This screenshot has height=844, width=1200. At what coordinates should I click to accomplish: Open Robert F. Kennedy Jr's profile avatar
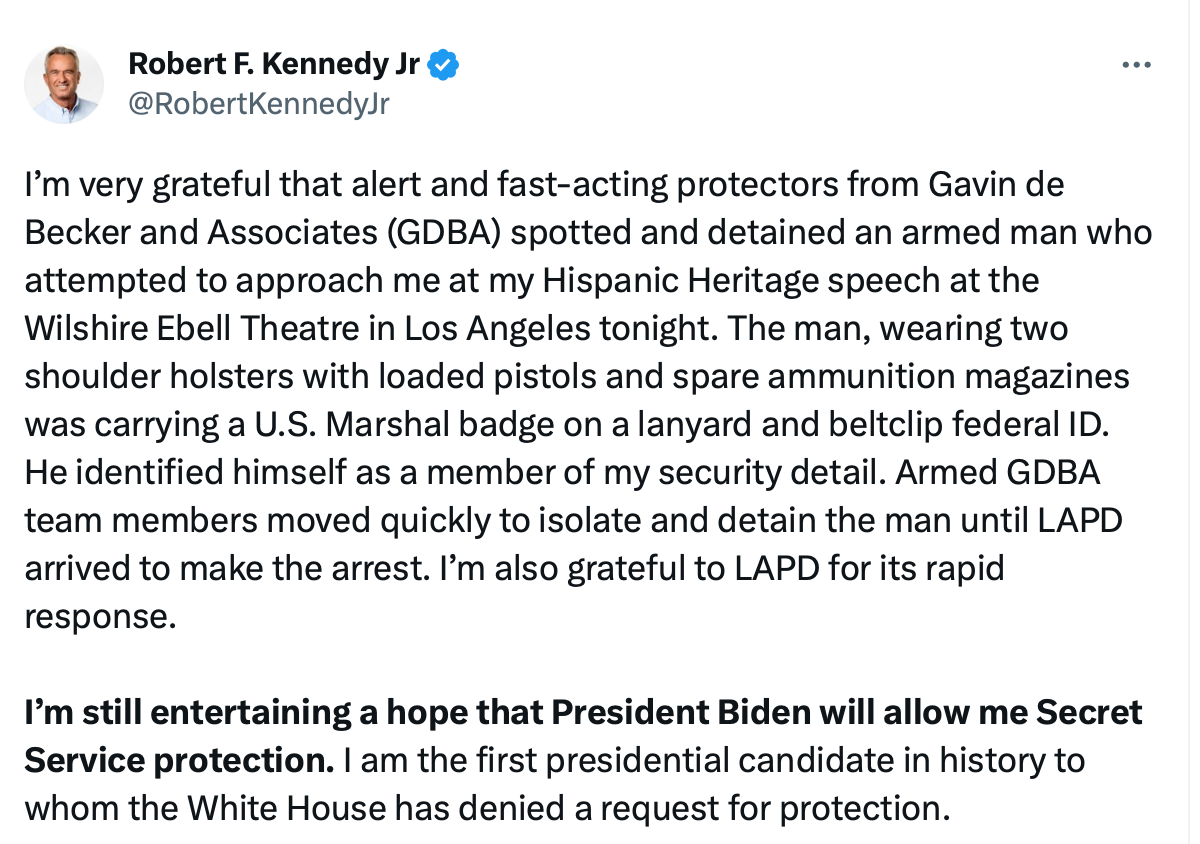click(x=64, y=84)
